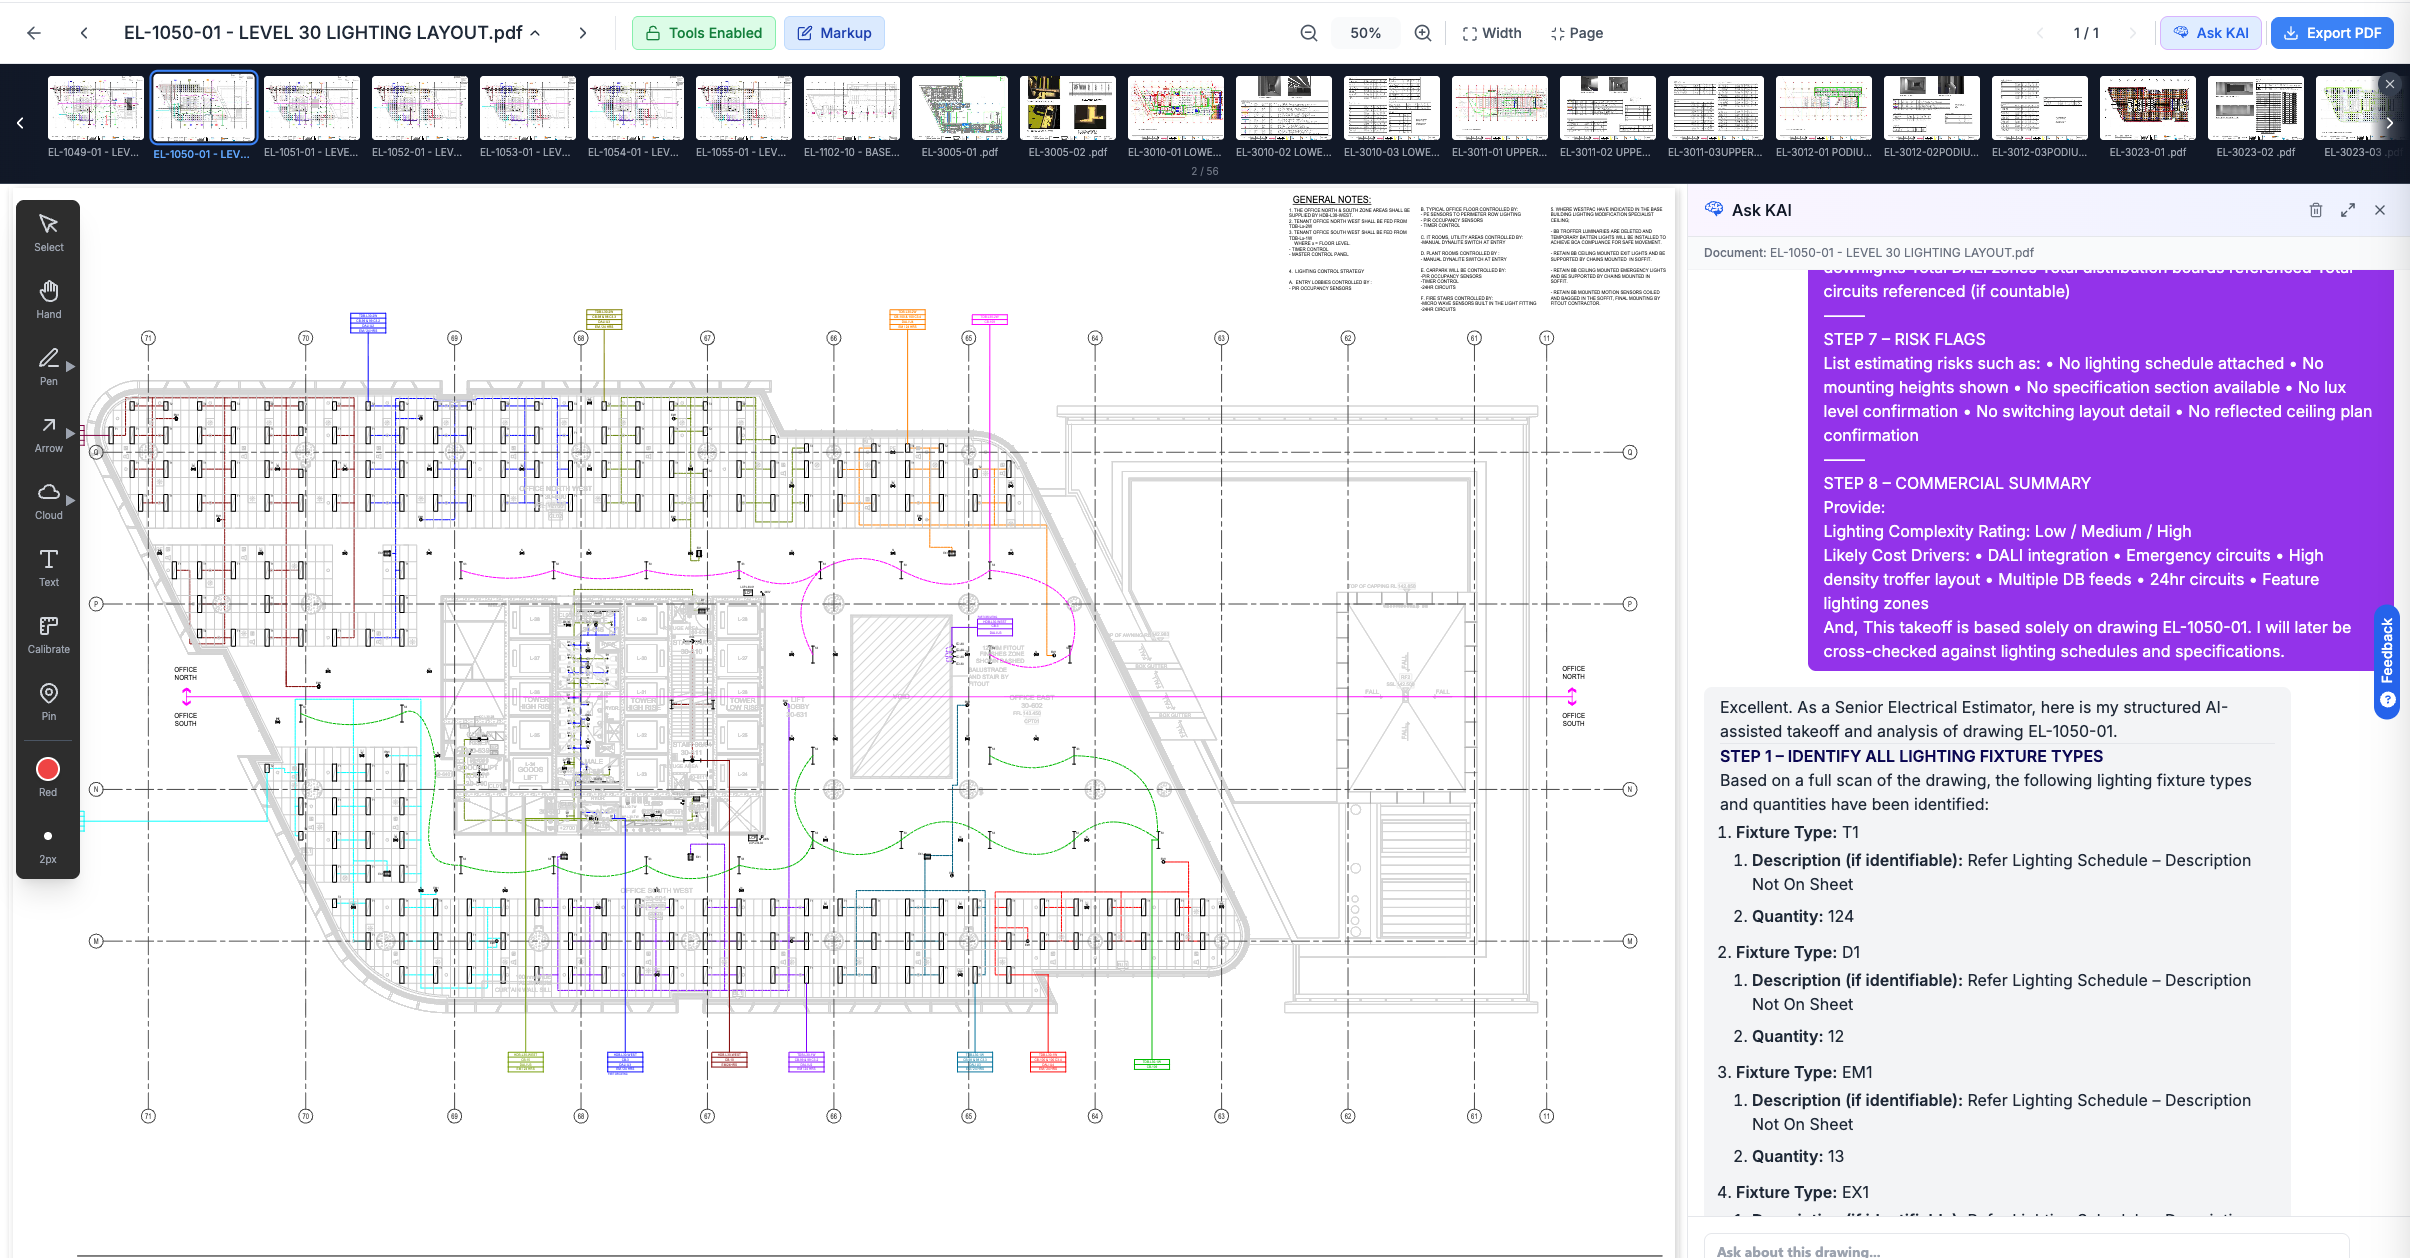Toggle Markup mode on
This screenshot has width=2410, height=1258.
click(x=834, y=33)
